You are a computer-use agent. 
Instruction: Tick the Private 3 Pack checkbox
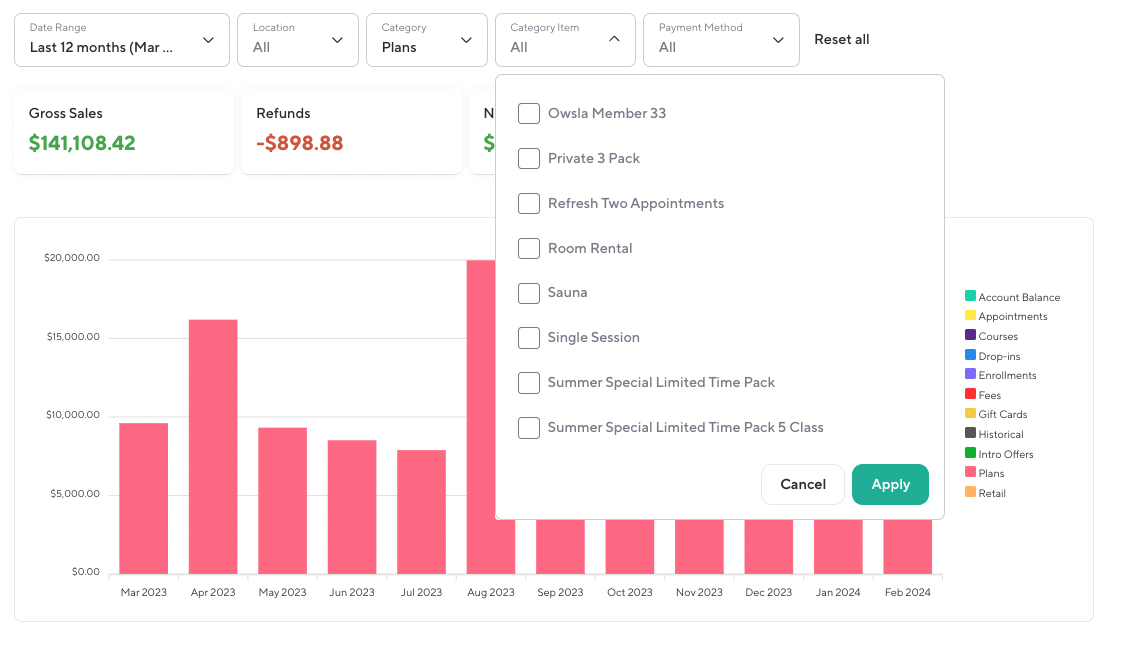529,159
